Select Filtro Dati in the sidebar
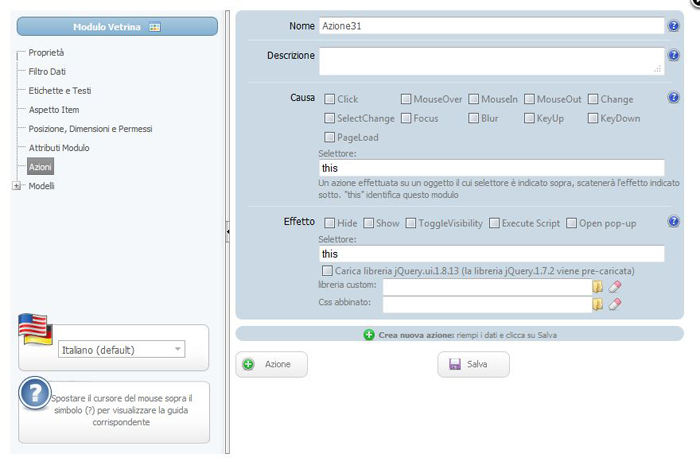The height and width of the screenshot is (469, 700). [47, 71]
